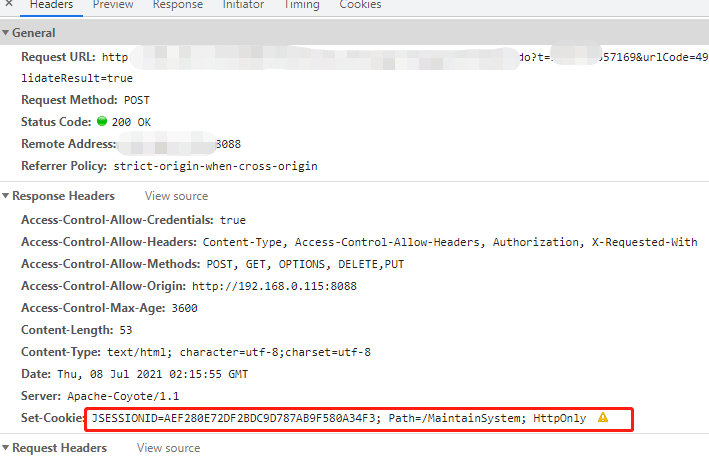Select Content-Length value 53
The image size is (709, 464).
[x=126, y=330]
